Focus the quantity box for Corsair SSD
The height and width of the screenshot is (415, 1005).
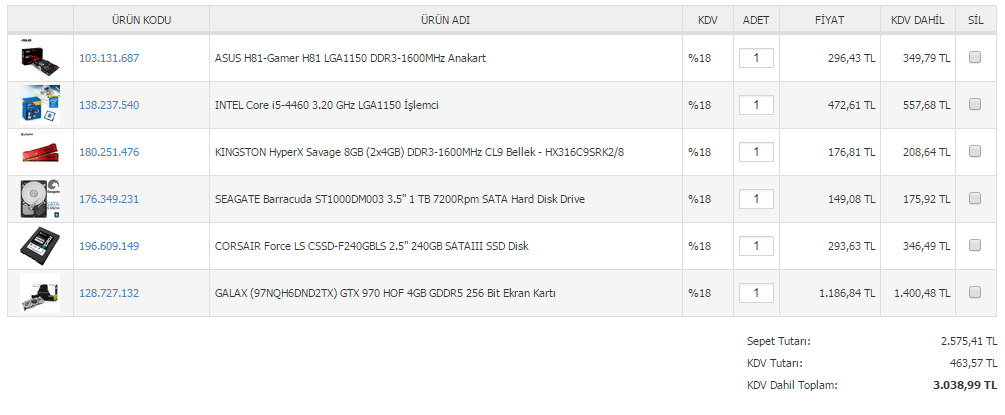[756, 246]
